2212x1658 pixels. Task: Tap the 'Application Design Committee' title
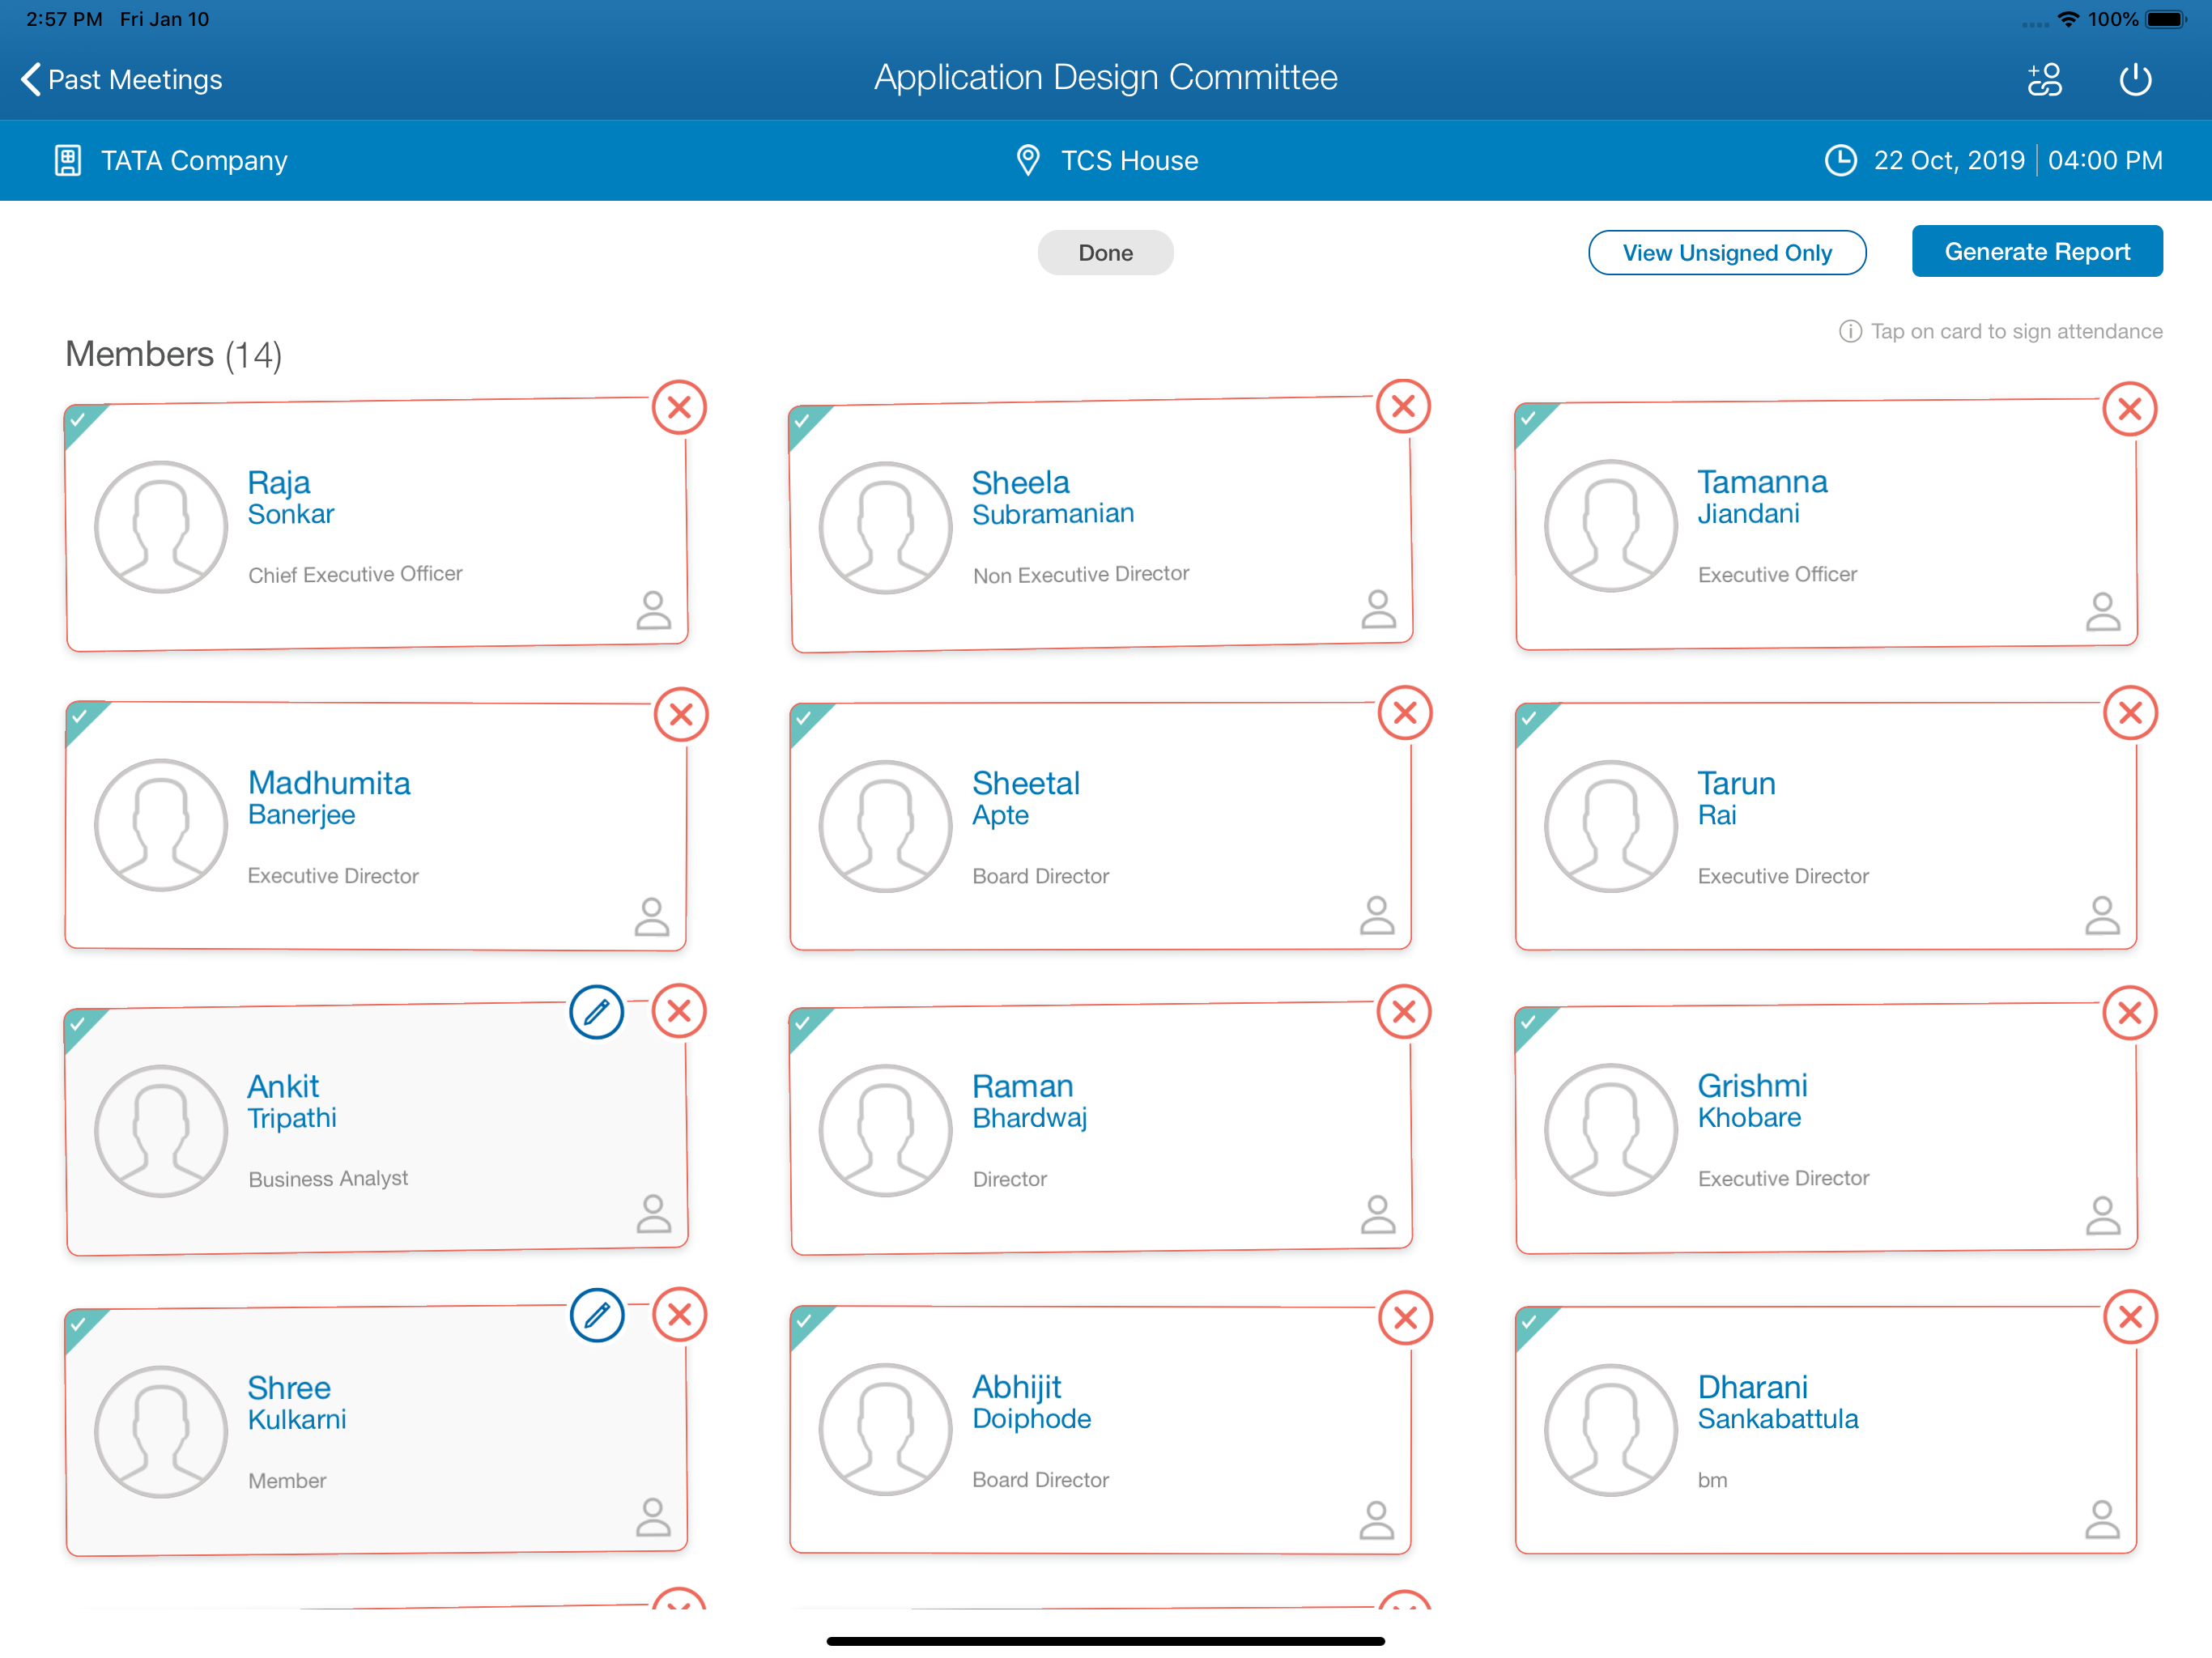pos(1105,77)
